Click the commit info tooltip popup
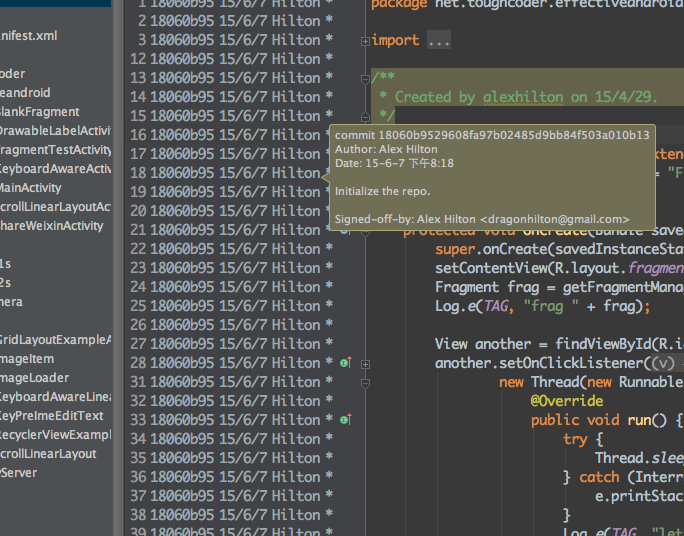This screenshot has width=684, height=536. 492,177
